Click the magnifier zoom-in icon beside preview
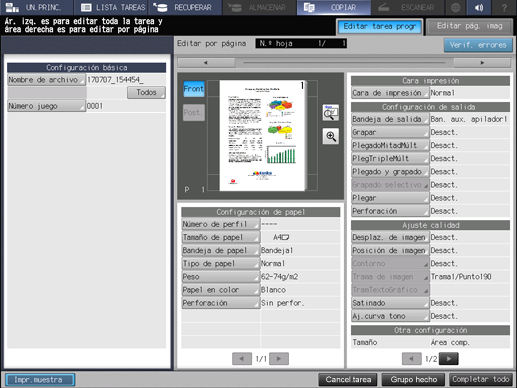 coord(331,136)
